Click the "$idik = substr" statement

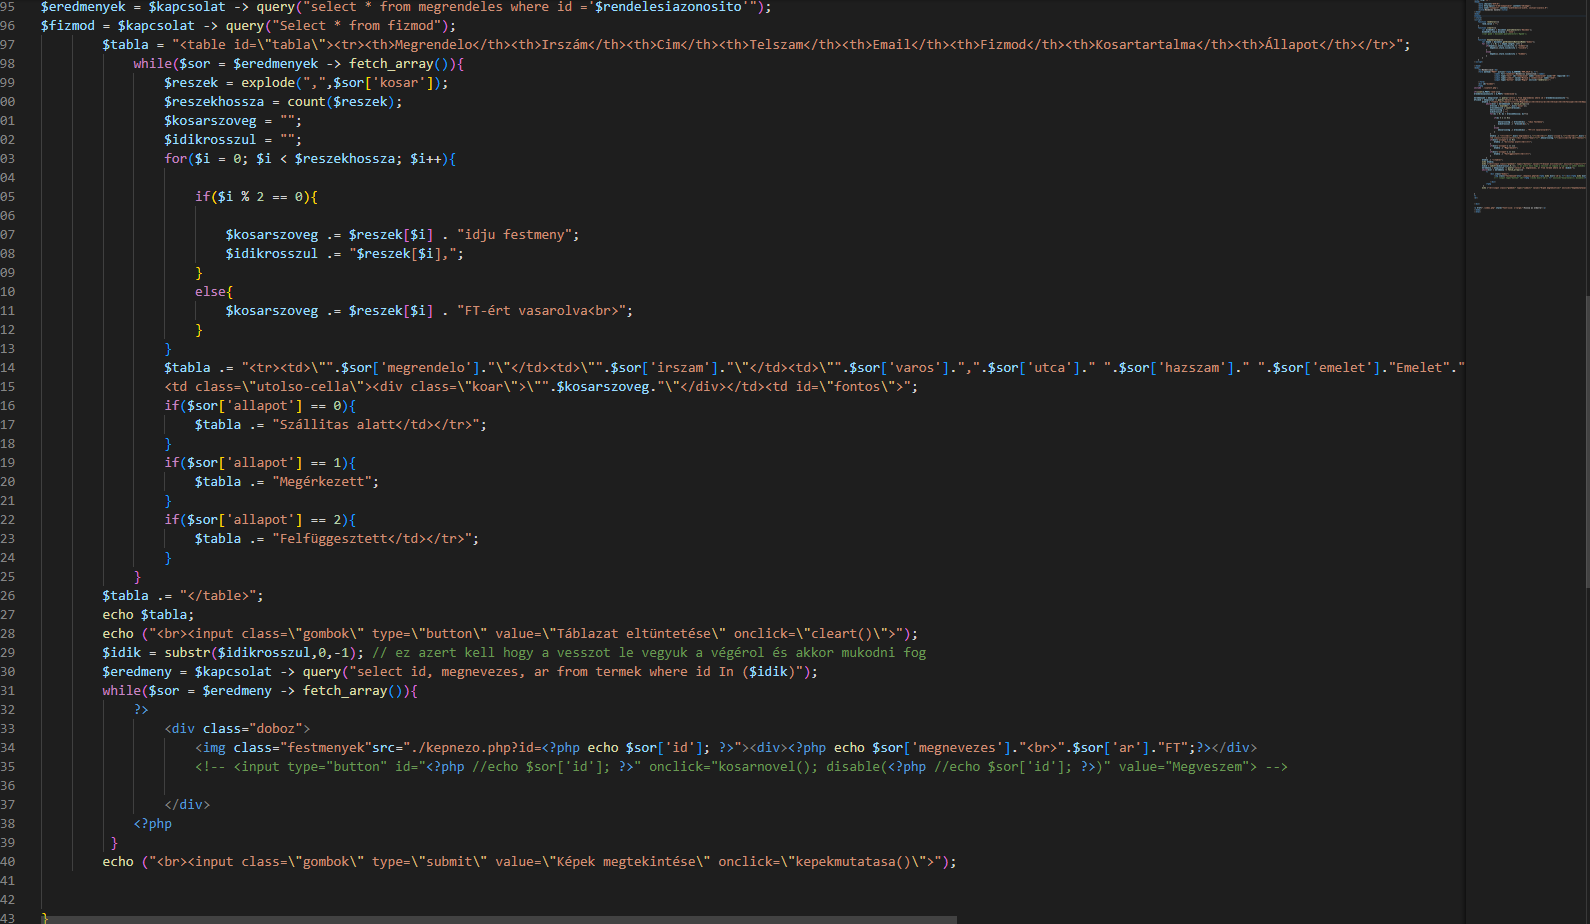pos(233,653)
